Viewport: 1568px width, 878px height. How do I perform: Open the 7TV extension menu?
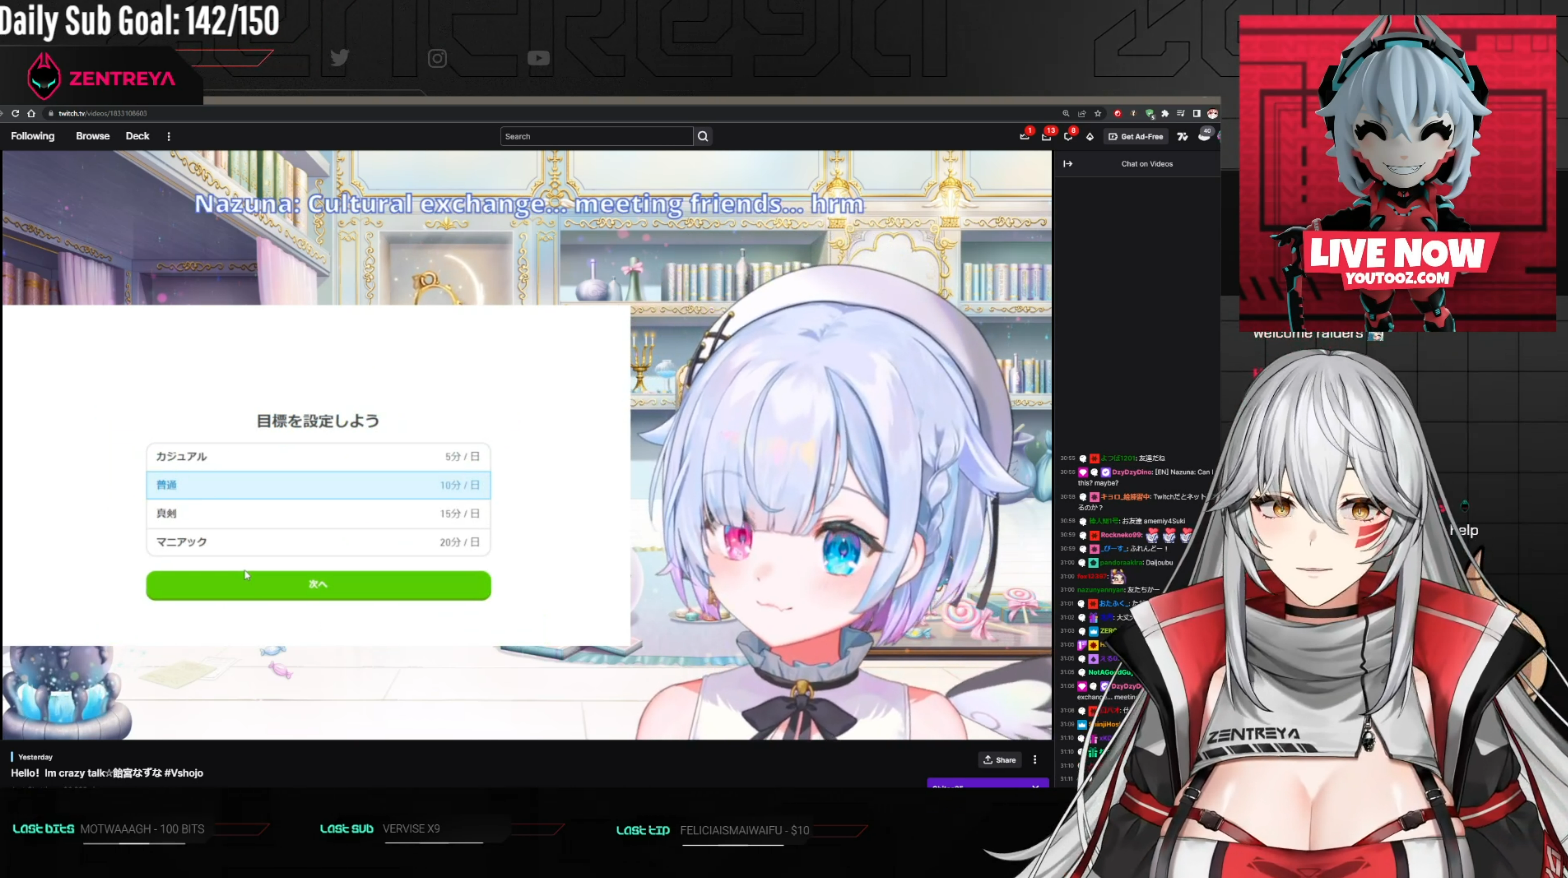pyautogui.click(x=1183, y=136)
